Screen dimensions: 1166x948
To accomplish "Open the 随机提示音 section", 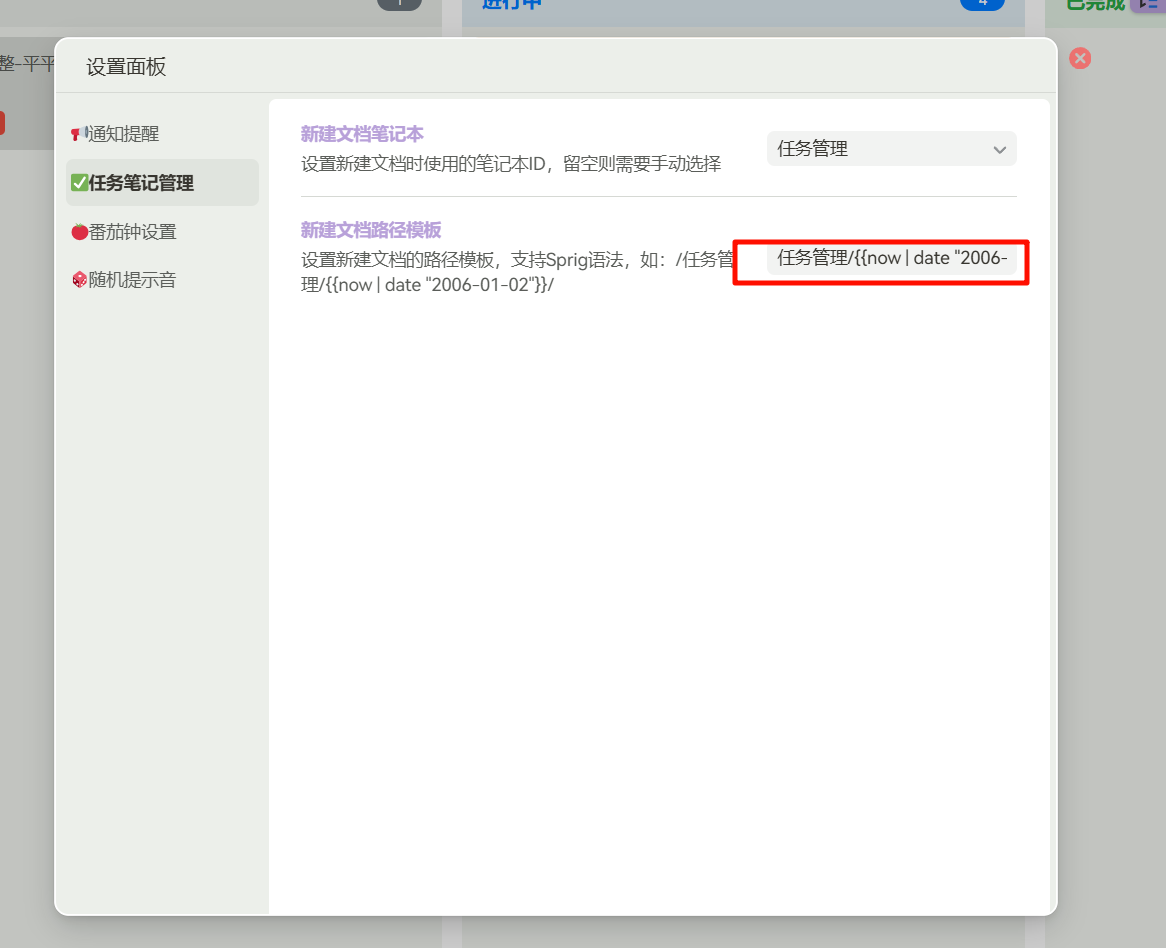I will (162, 280).
